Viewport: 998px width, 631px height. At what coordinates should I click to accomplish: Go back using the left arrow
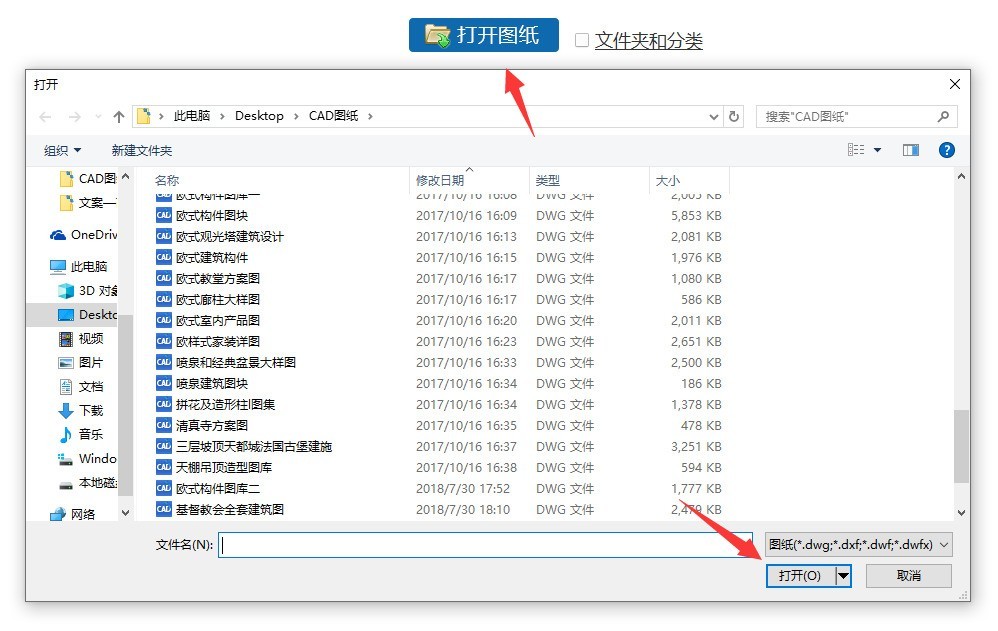pos(45,117)
